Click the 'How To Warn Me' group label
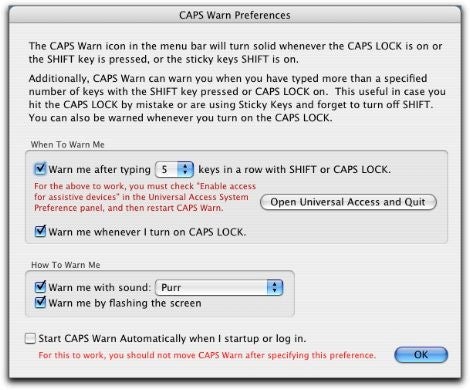This screenshot has height=390, width=470. click(66, 265)
